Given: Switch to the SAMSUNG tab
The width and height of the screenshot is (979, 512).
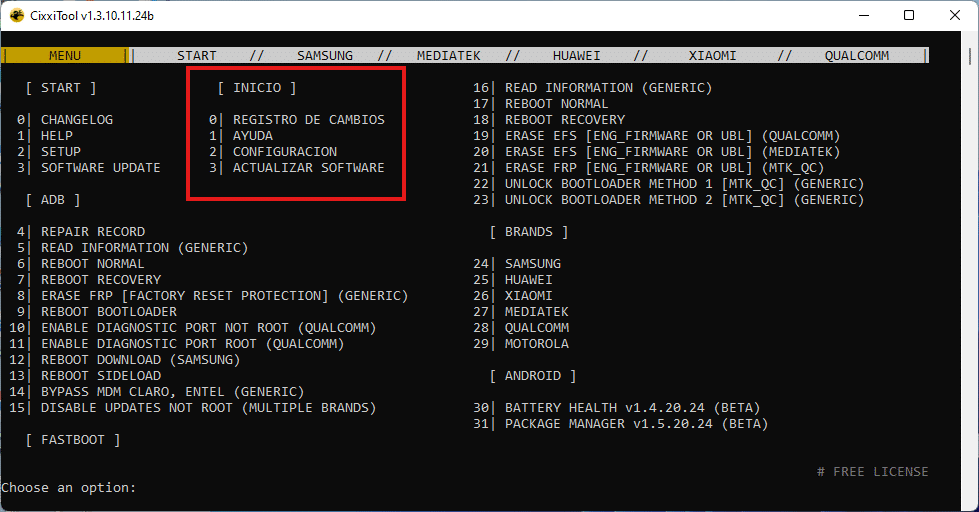Looking at the screenshot, I should coord(324,56).
